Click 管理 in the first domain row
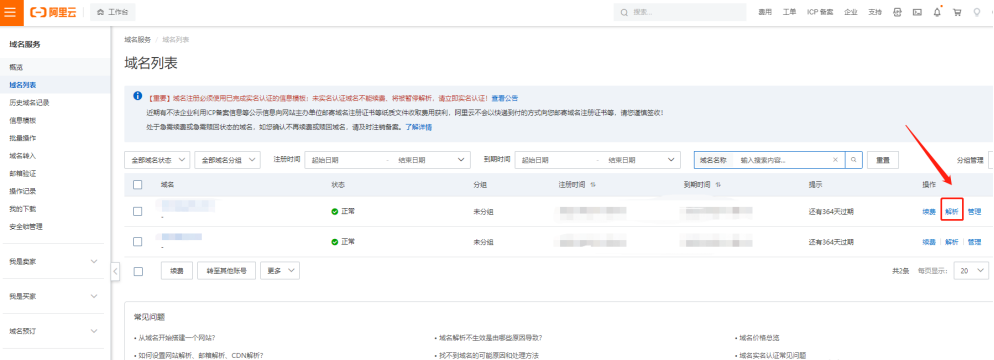 pyautogui.click(x=974, y=212)
